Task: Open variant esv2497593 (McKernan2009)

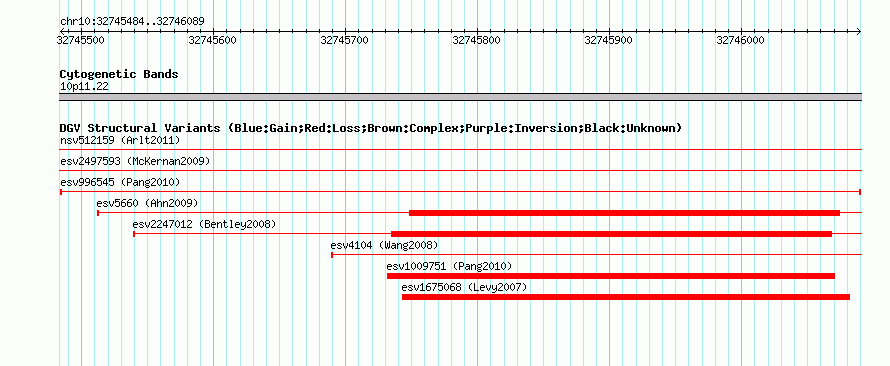Action: [135, 161]
